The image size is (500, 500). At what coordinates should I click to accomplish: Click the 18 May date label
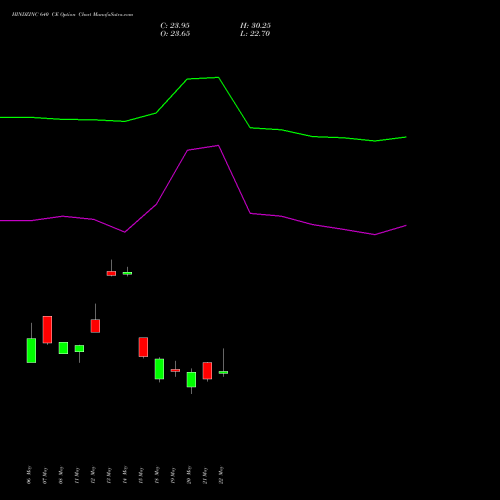pos(157,475)
